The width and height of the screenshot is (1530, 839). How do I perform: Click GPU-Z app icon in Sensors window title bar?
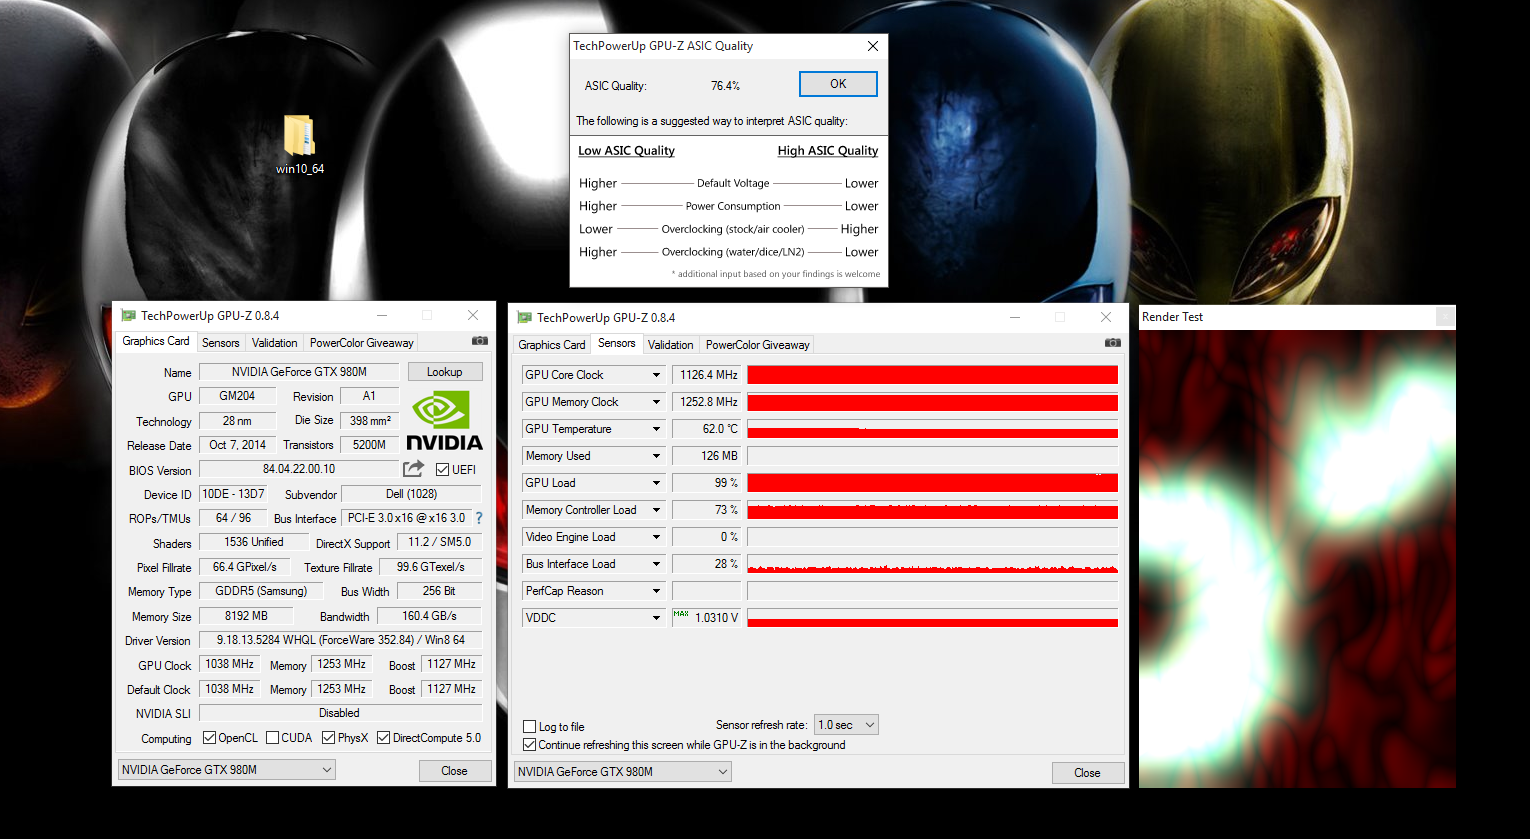click(x=524, y=317)
